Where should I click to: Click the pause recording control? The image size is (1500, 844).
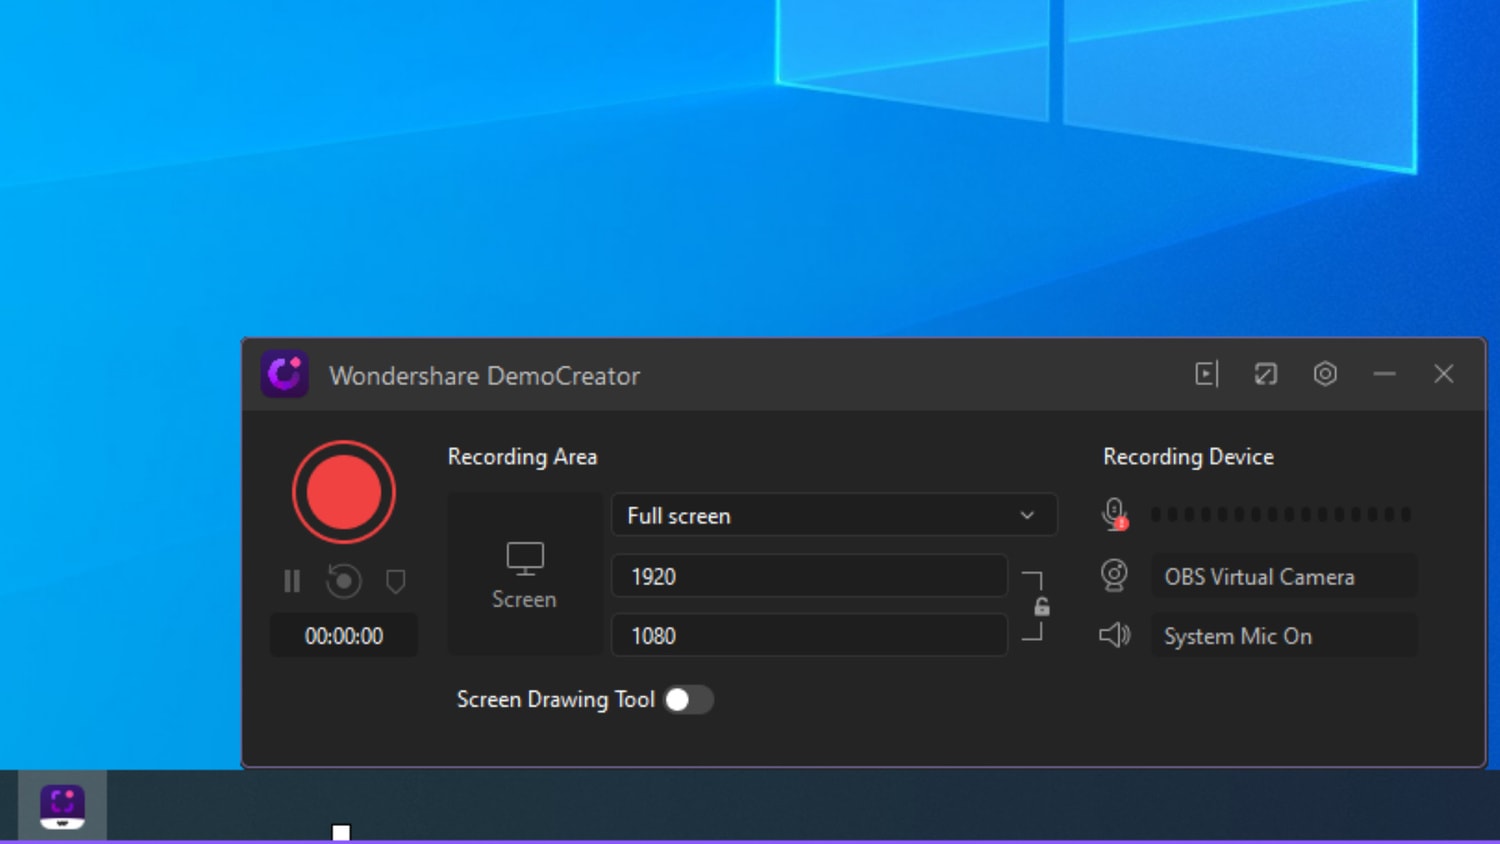pos(292,581)
